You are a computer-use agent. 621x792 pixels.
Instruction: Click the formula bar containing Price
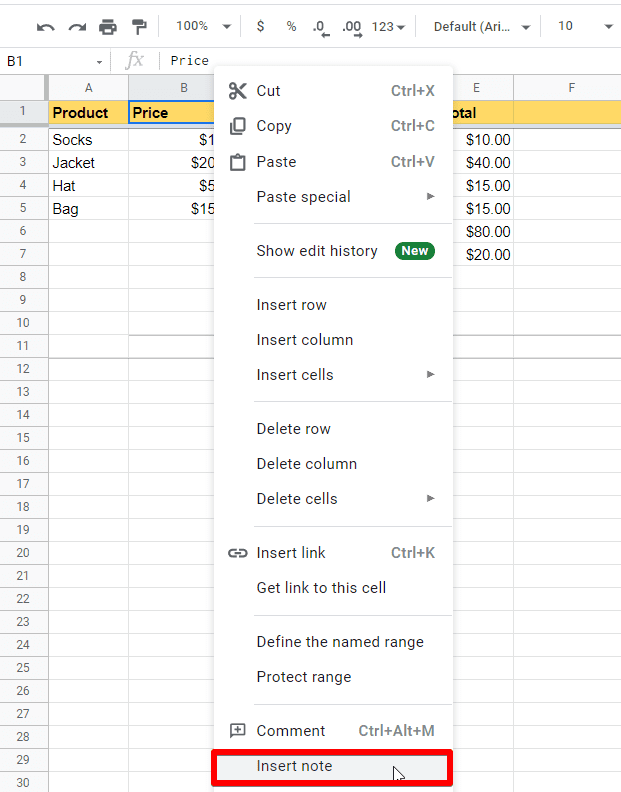click(390, 61)
